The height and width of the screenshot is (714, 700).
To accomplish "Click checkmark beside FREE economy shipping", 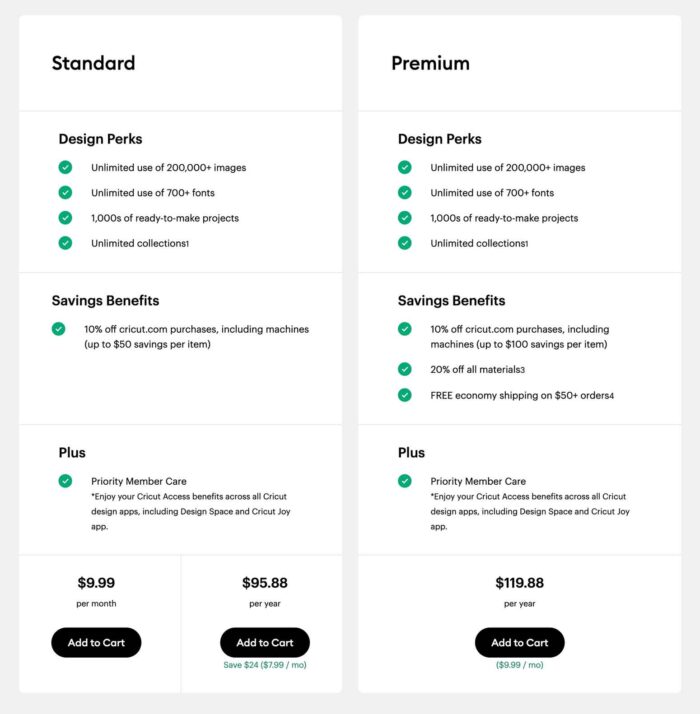I will click(404, 395).
